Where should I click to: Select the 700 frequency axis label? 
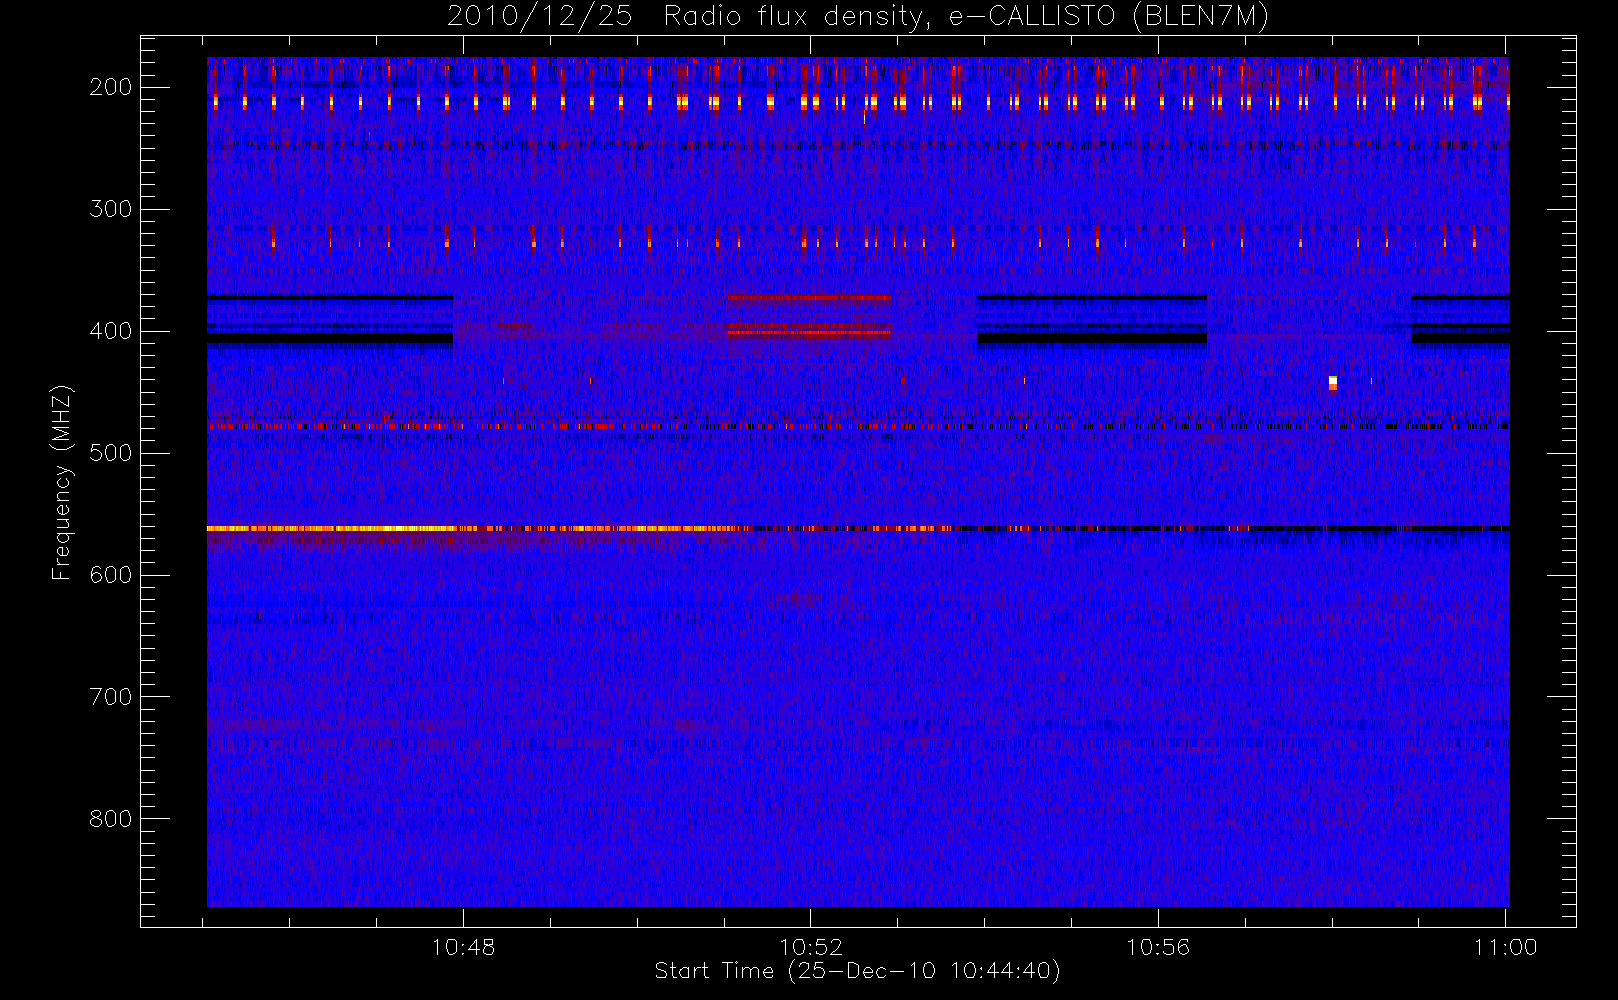click(x=110, y=697)
